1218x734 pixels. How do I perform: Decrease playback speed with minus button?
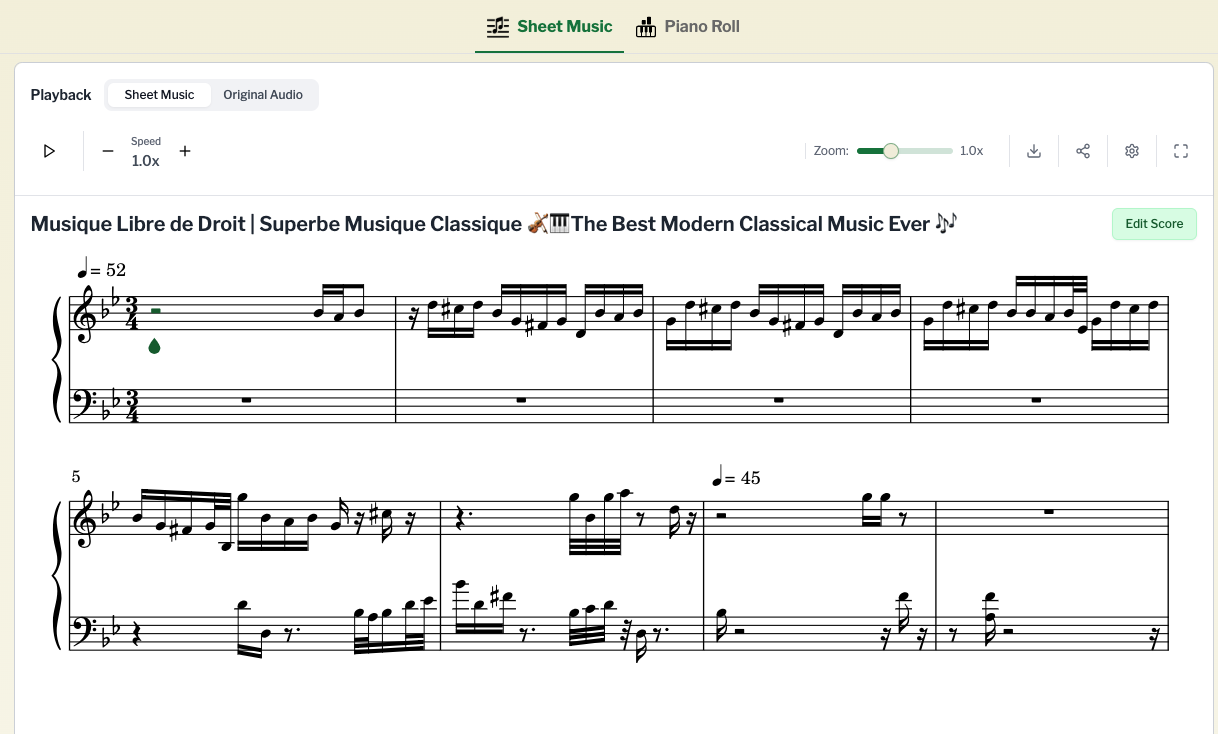(108, 151)
